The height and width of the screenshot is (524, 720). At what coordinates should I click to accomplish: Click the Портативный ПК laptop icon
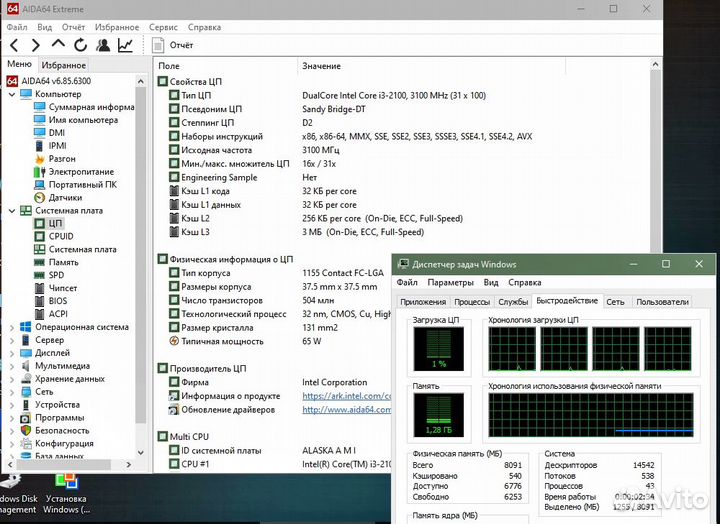(x=39, y=185)
